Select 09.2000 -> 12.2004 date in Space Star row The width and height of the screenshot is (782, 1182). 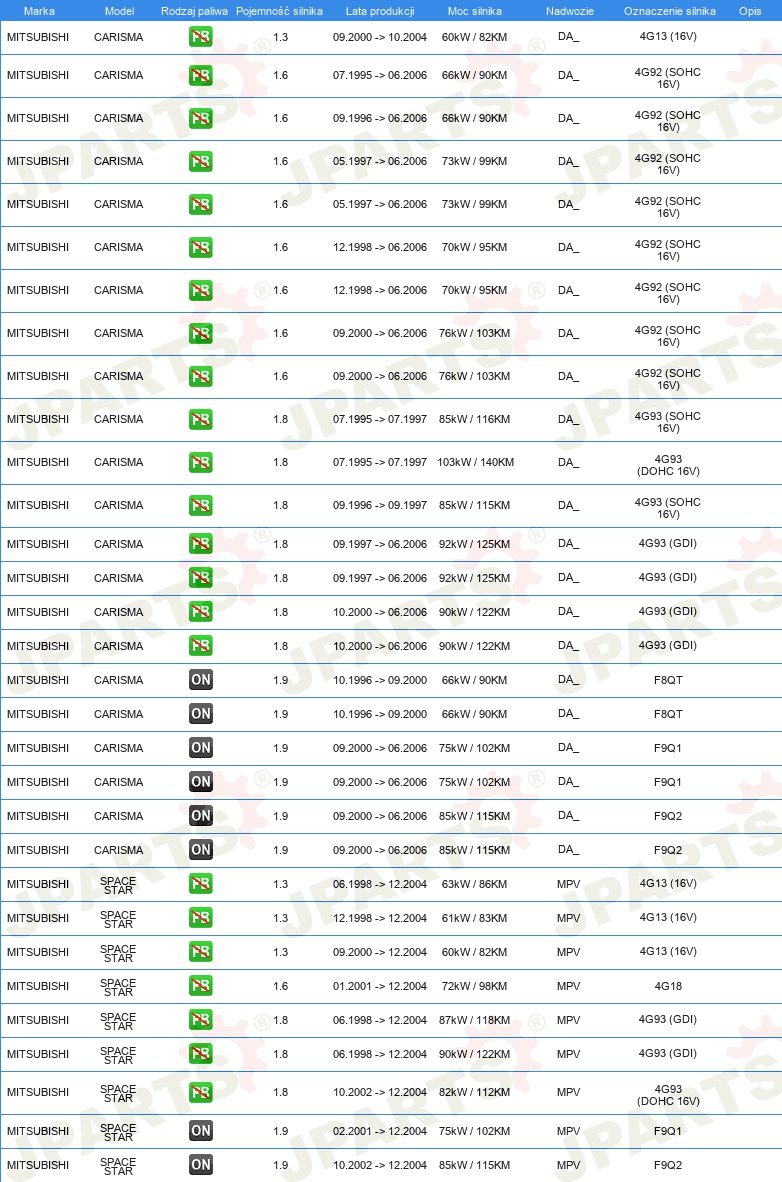point(380,951)
